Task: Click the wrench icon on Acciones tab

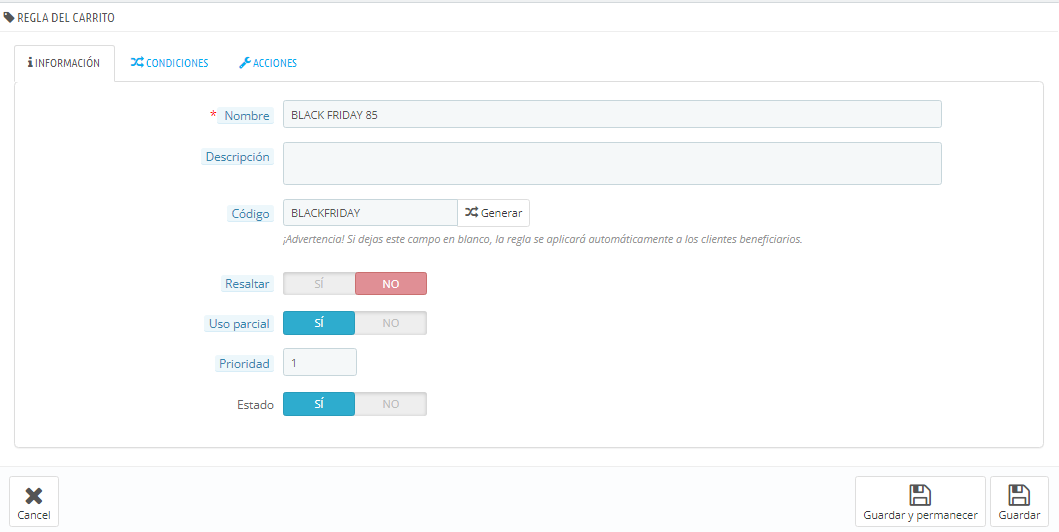Action: coord(244,63)
